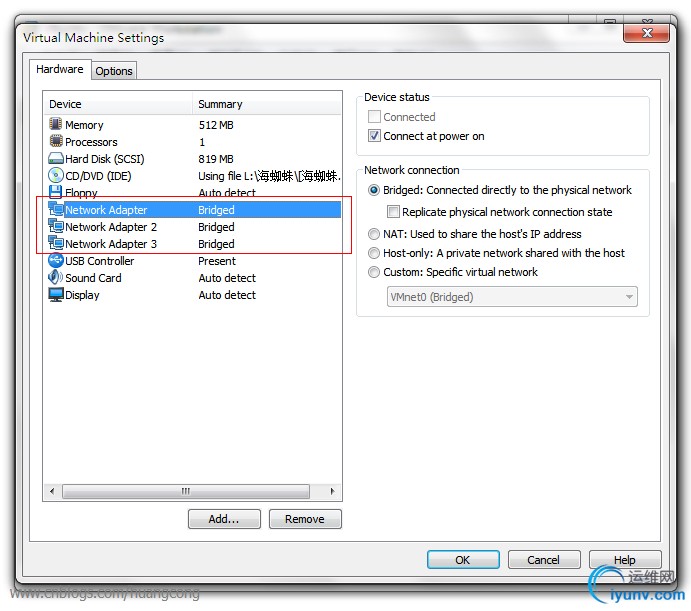Viewport: 691px width, 611px height.
Task: Switch to the Hardware tab
Action: pyautogui.click(x=60, y=69)
